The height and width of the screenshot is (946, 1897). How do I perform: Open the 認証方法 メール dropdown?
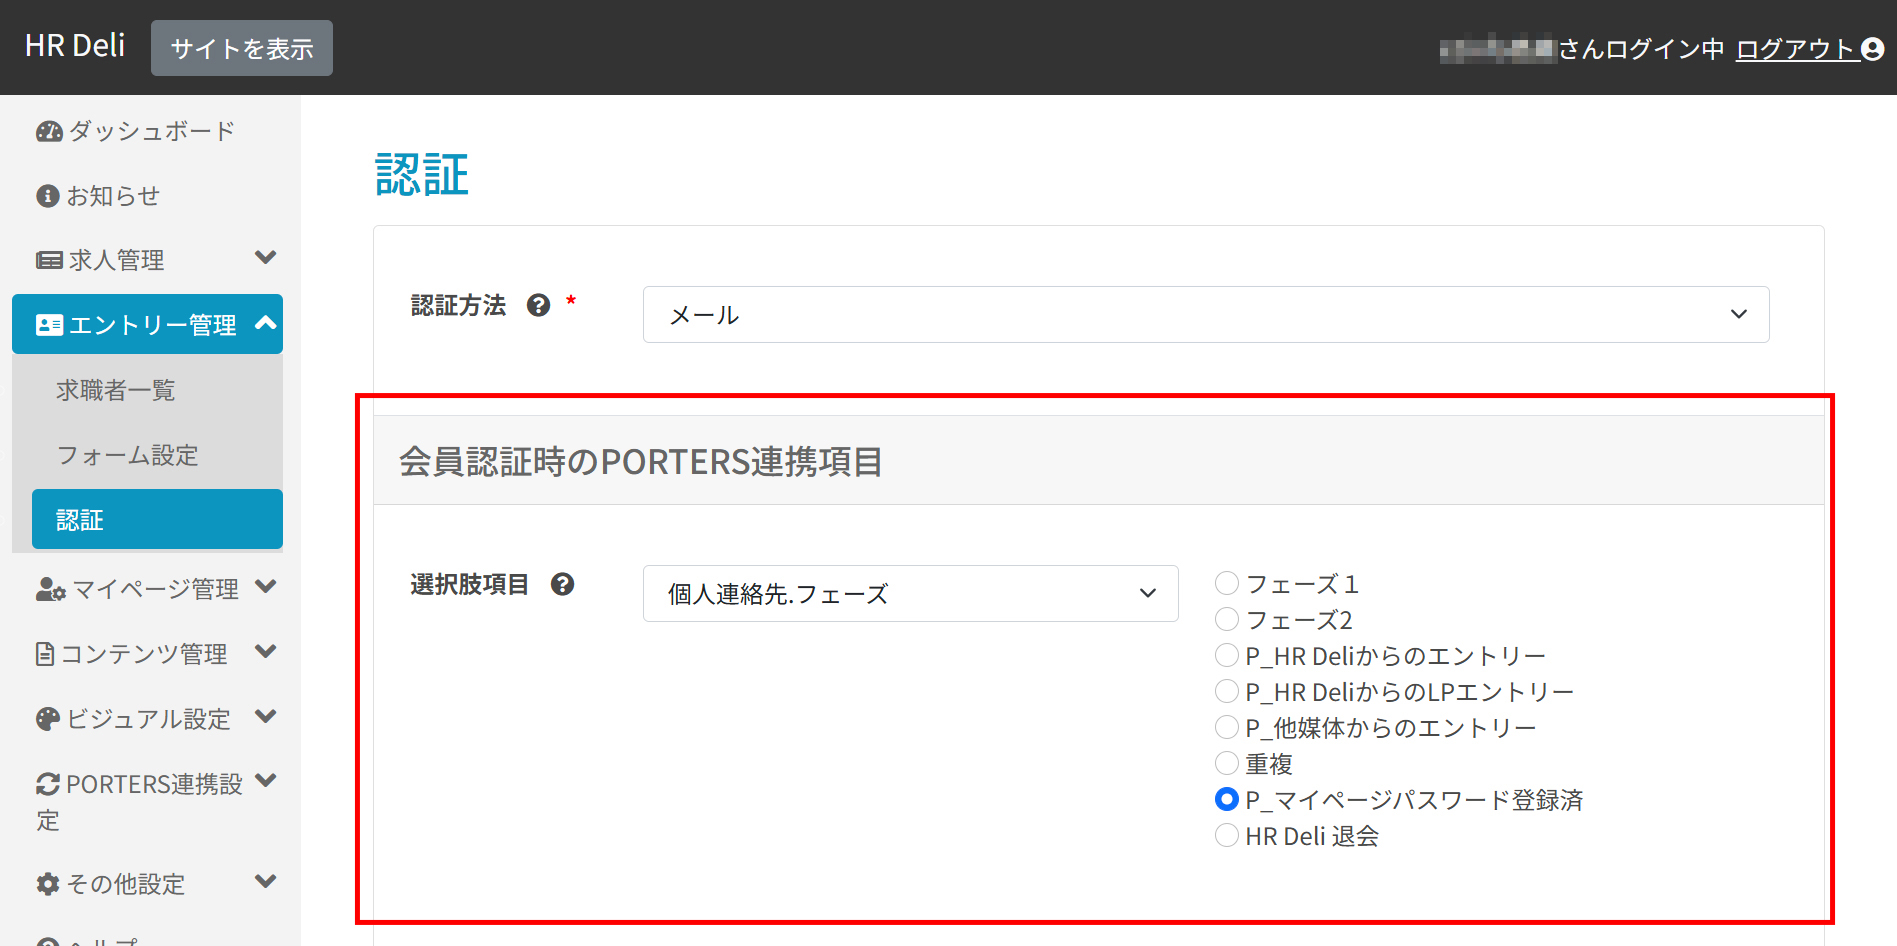point(1206,315)
